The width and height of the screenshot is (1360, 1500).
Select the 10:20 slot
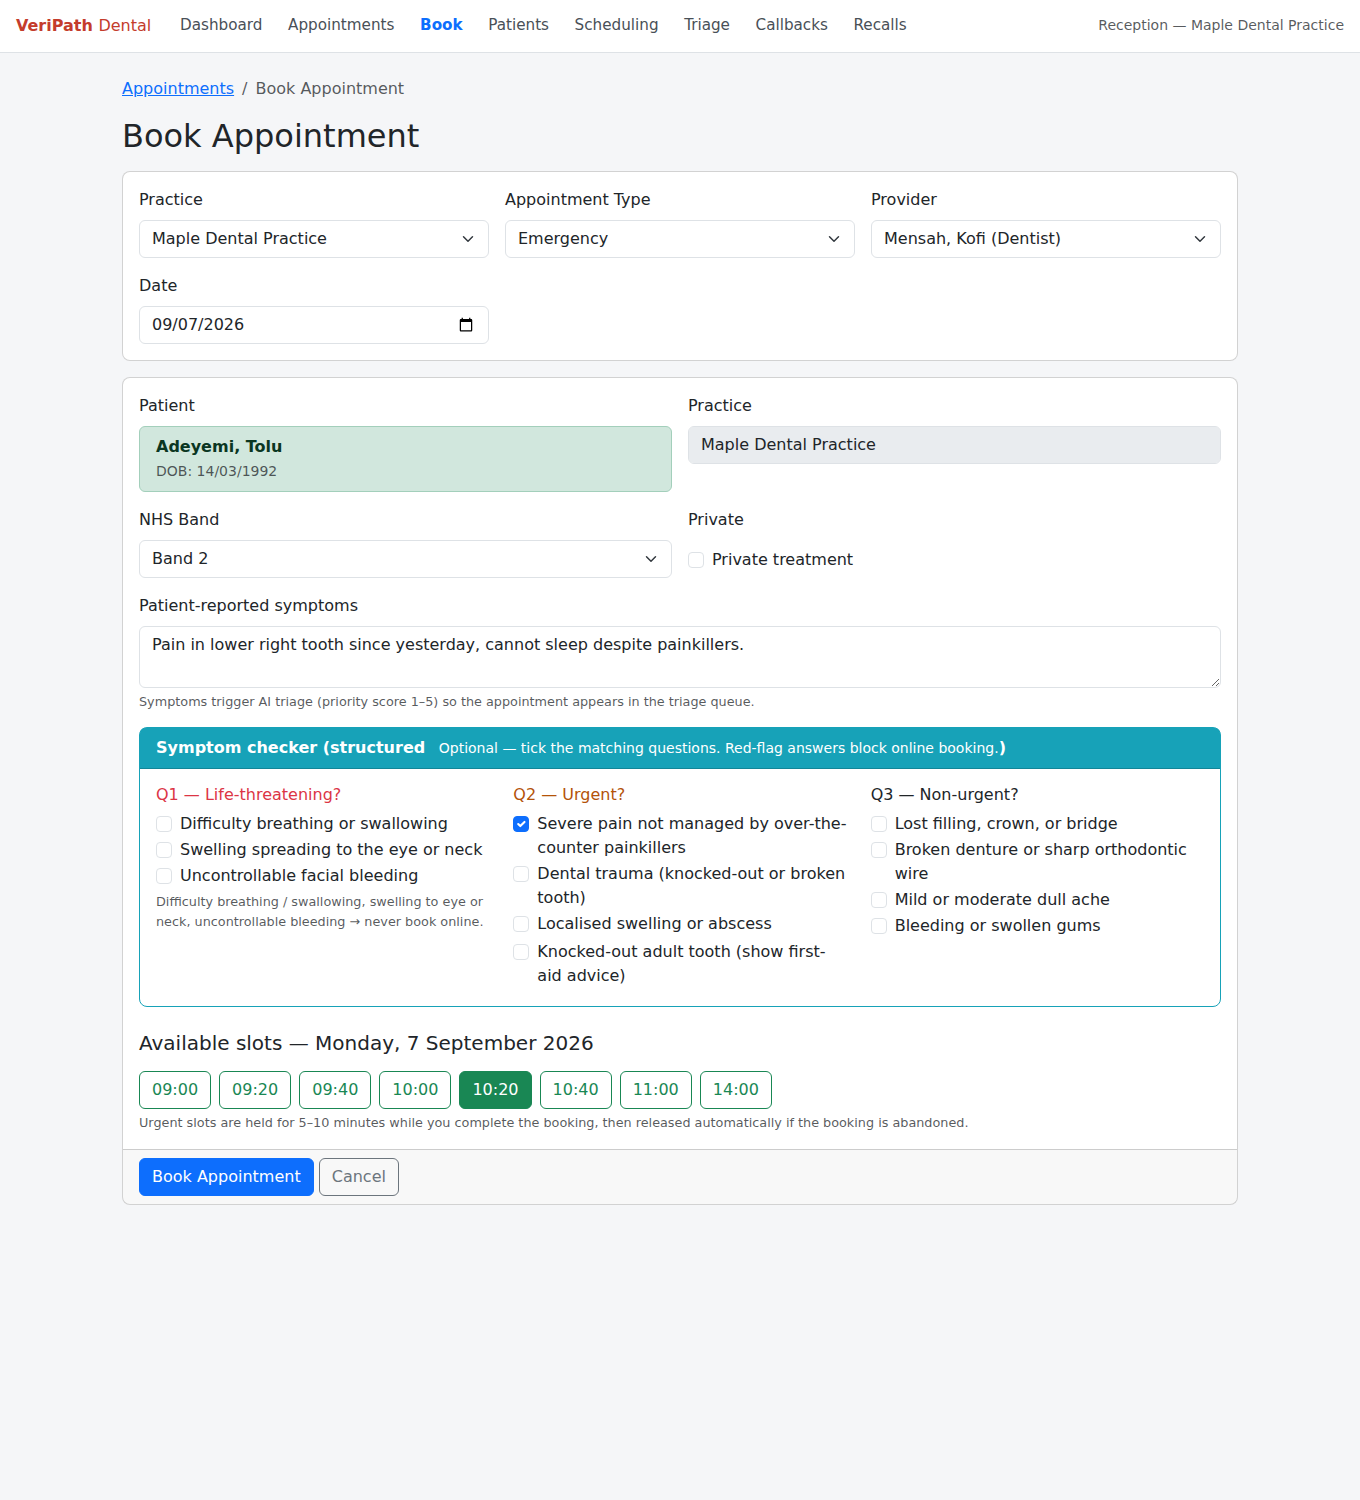pos(495,1090)
